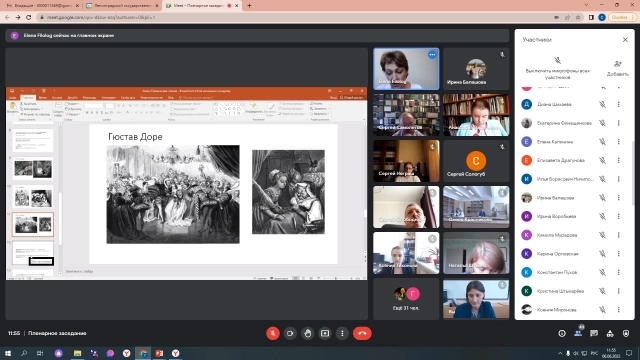Click the Elena Filolog presenting banner
Screen dimensions: 640x360
(x=257, y=36)
